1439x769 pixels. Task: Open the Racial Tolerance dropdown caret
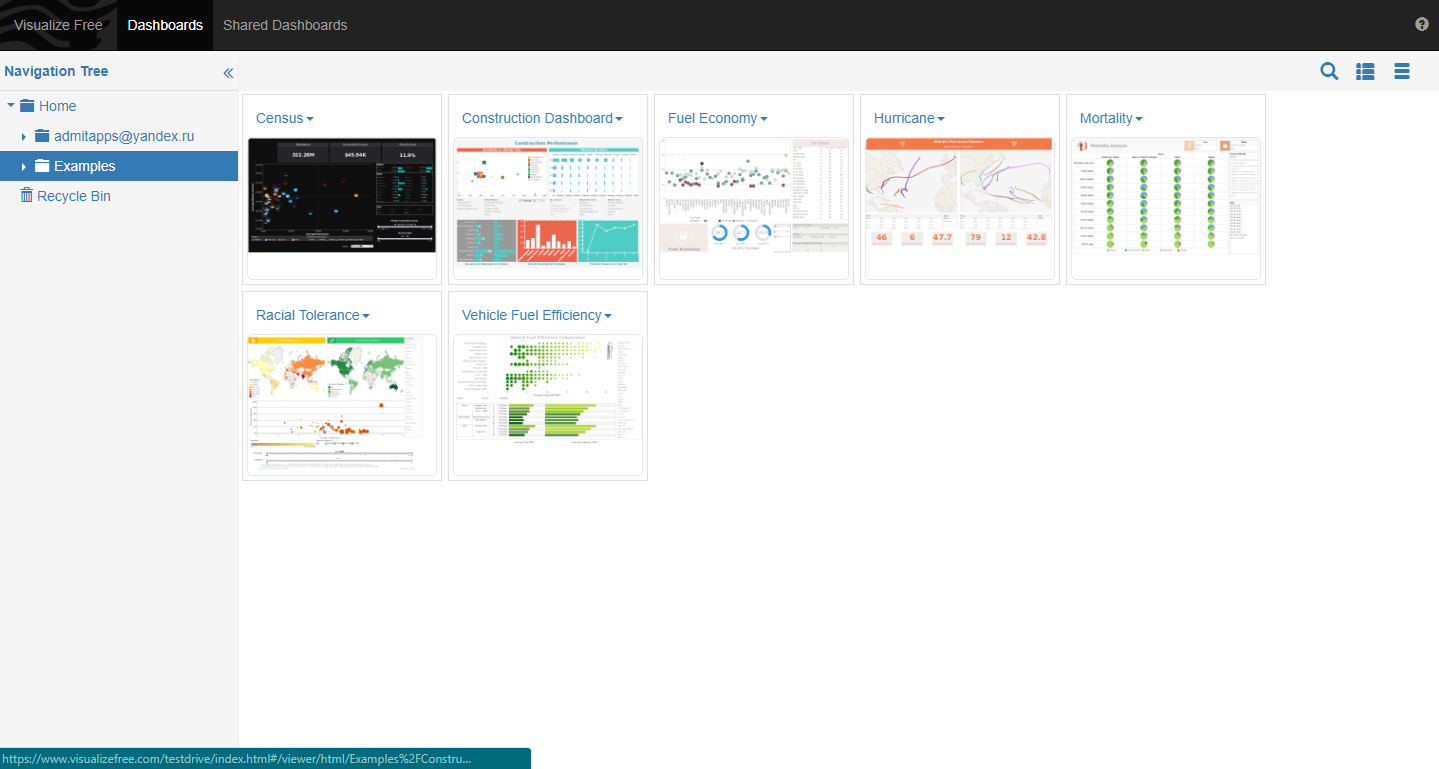pyautogui.click(x=366, y=316)
